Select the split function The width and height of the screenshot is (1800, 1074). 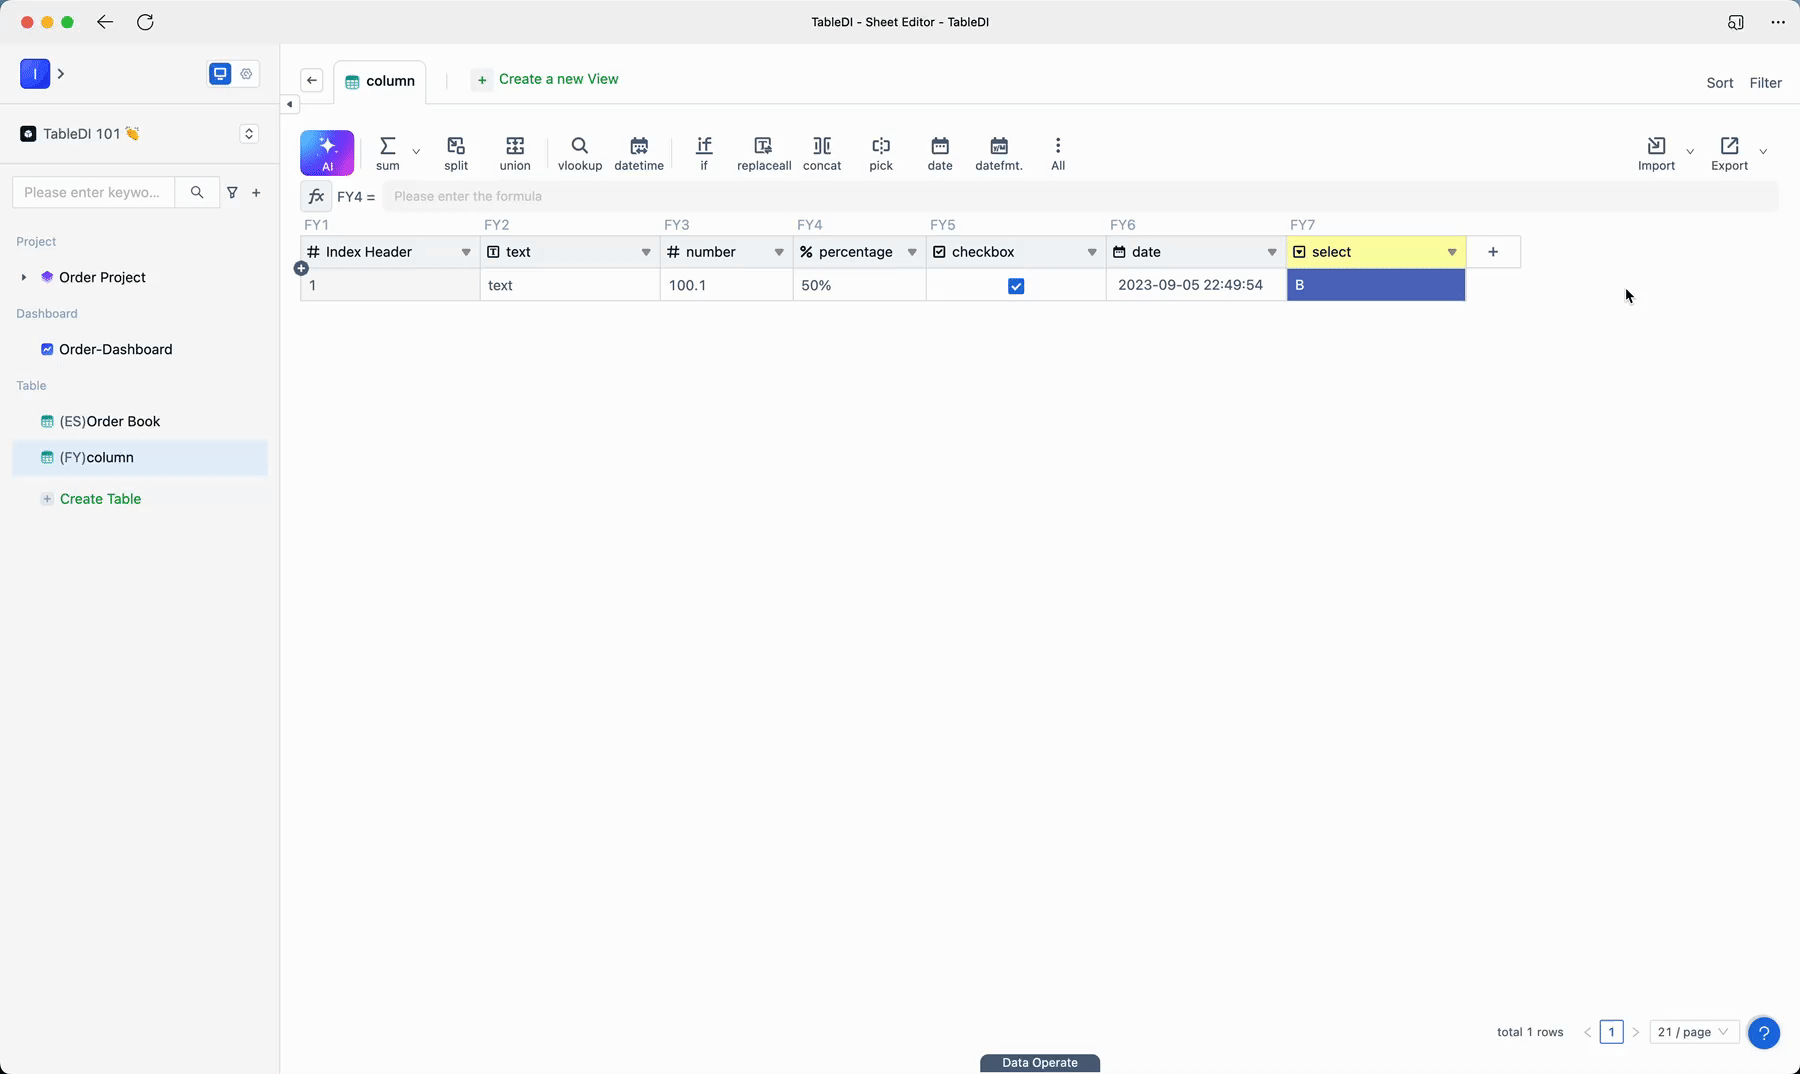point(456,153)
